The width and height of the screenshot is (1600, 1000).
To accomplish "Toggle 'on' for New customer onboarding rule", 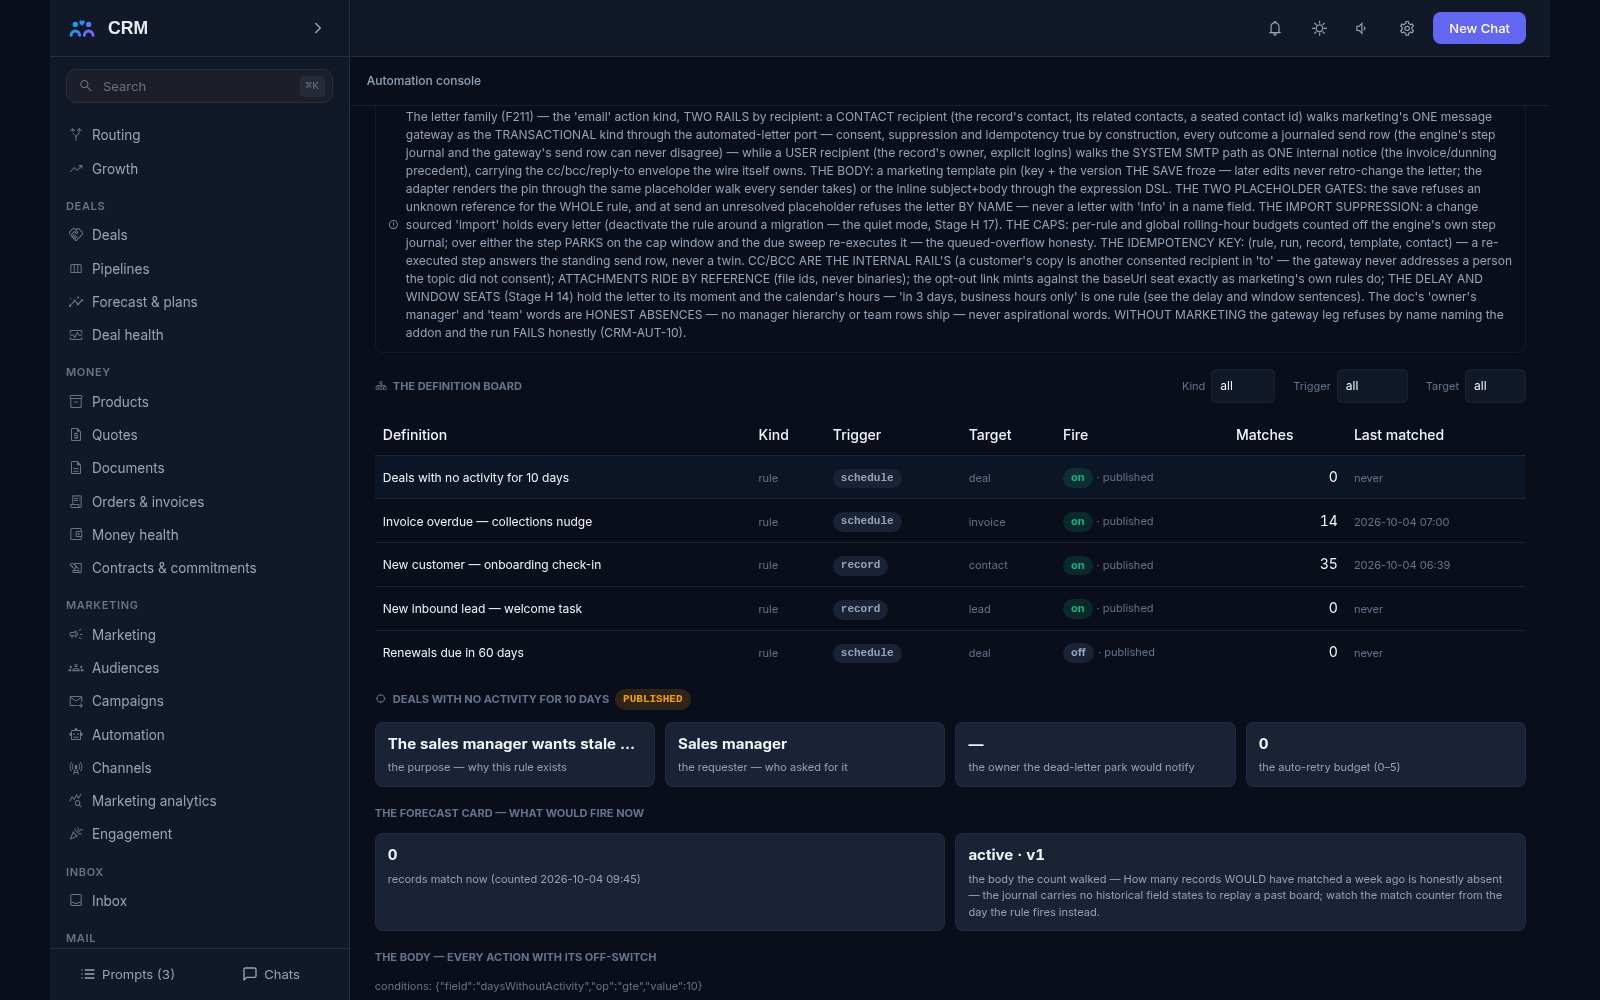I will 1077,565.
